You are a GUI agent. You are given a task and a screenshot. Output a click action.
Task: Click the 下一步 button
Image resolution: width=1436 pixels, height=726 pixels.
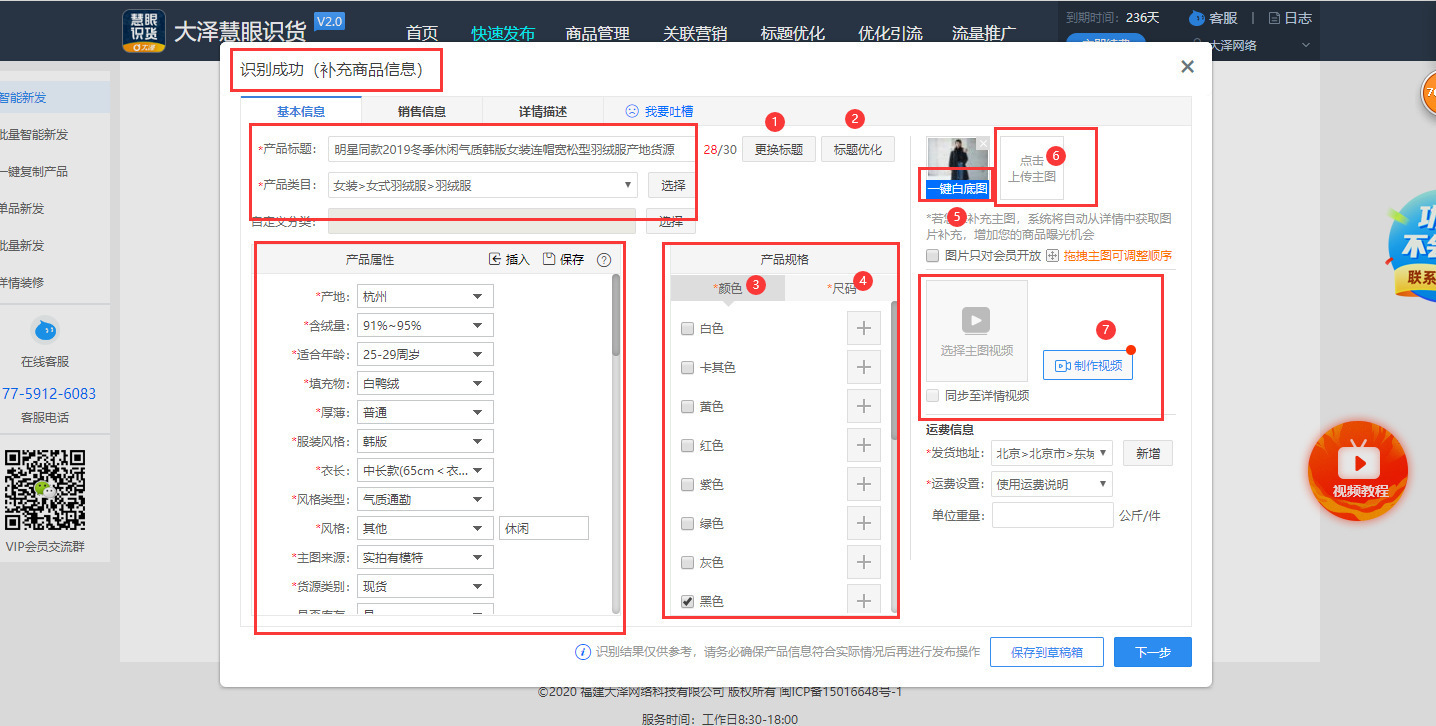[x=1152, y=652]
